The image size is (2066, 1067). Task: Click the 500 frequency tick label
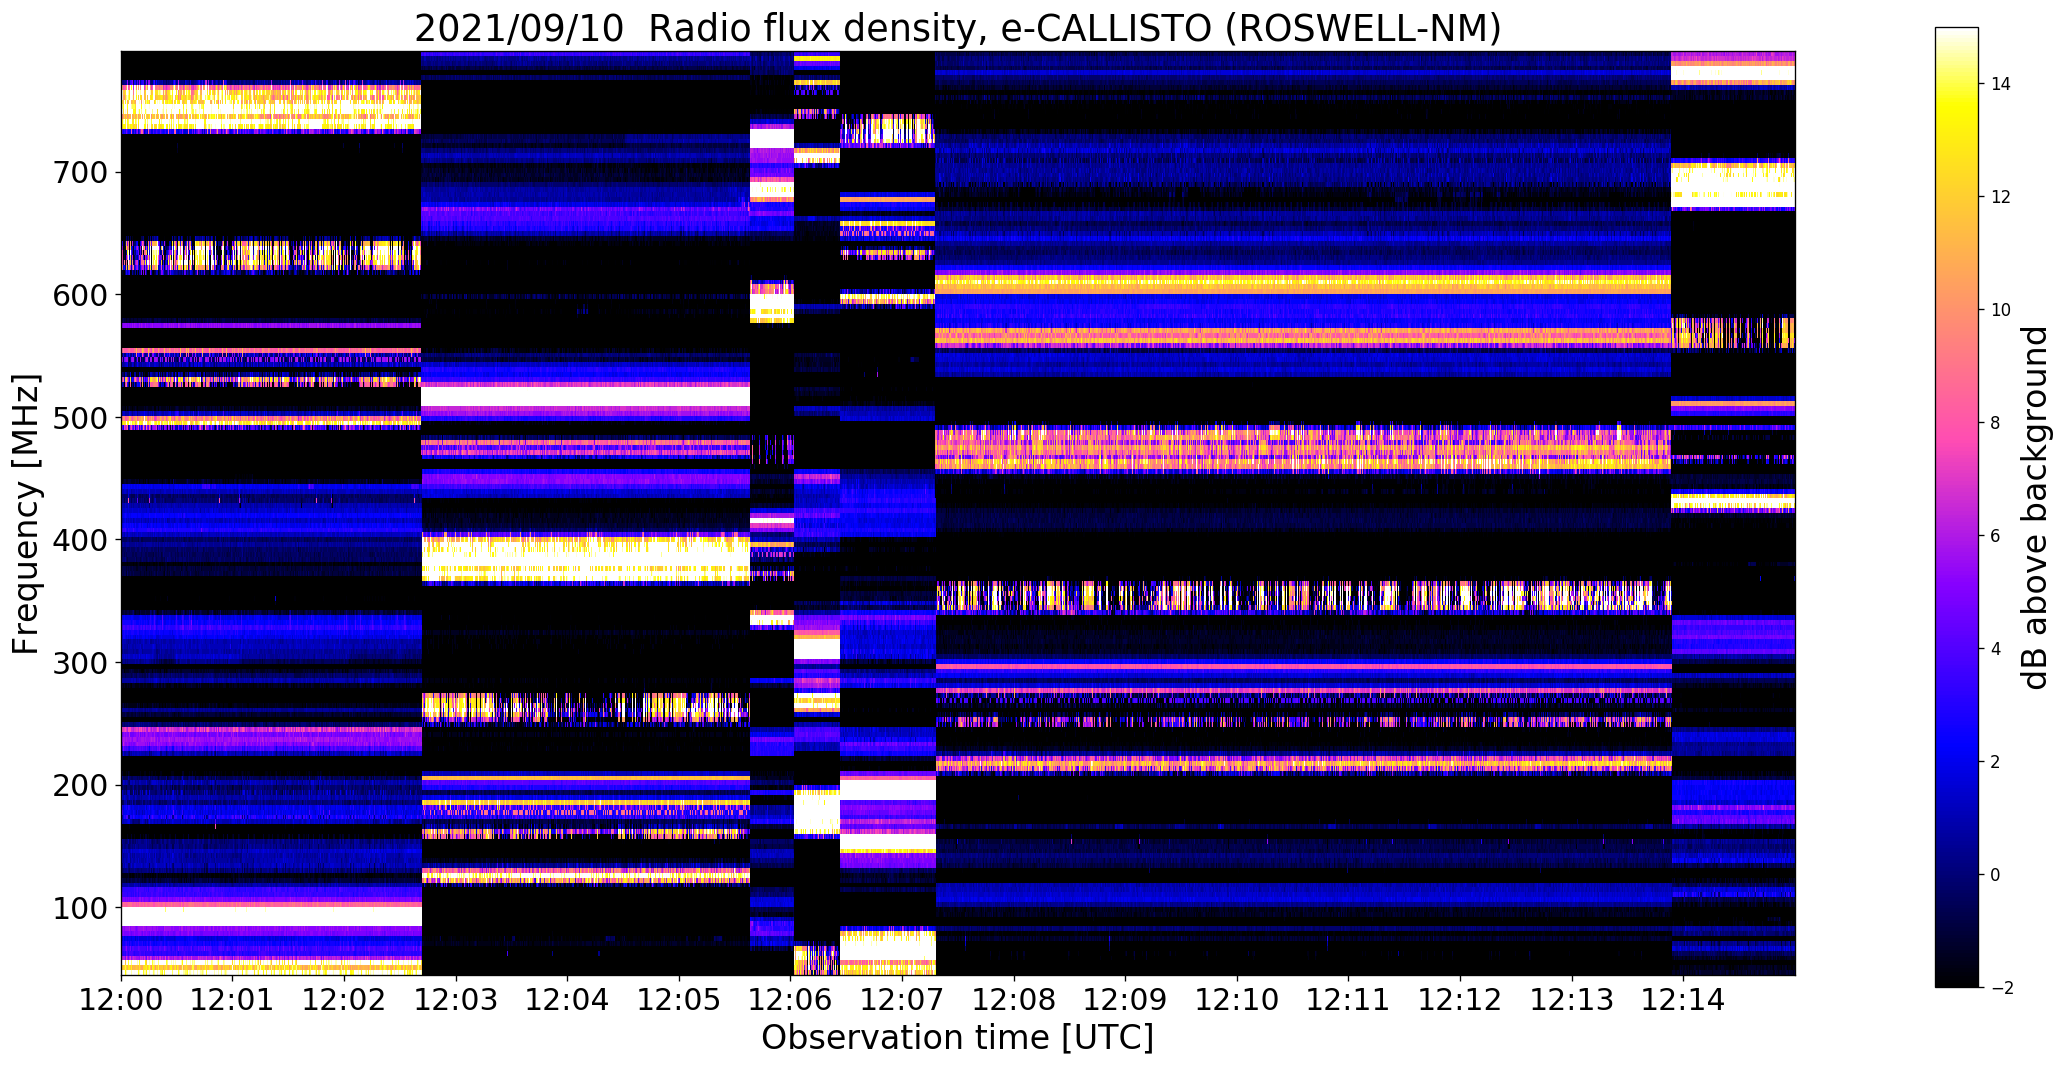click(79, 418)
